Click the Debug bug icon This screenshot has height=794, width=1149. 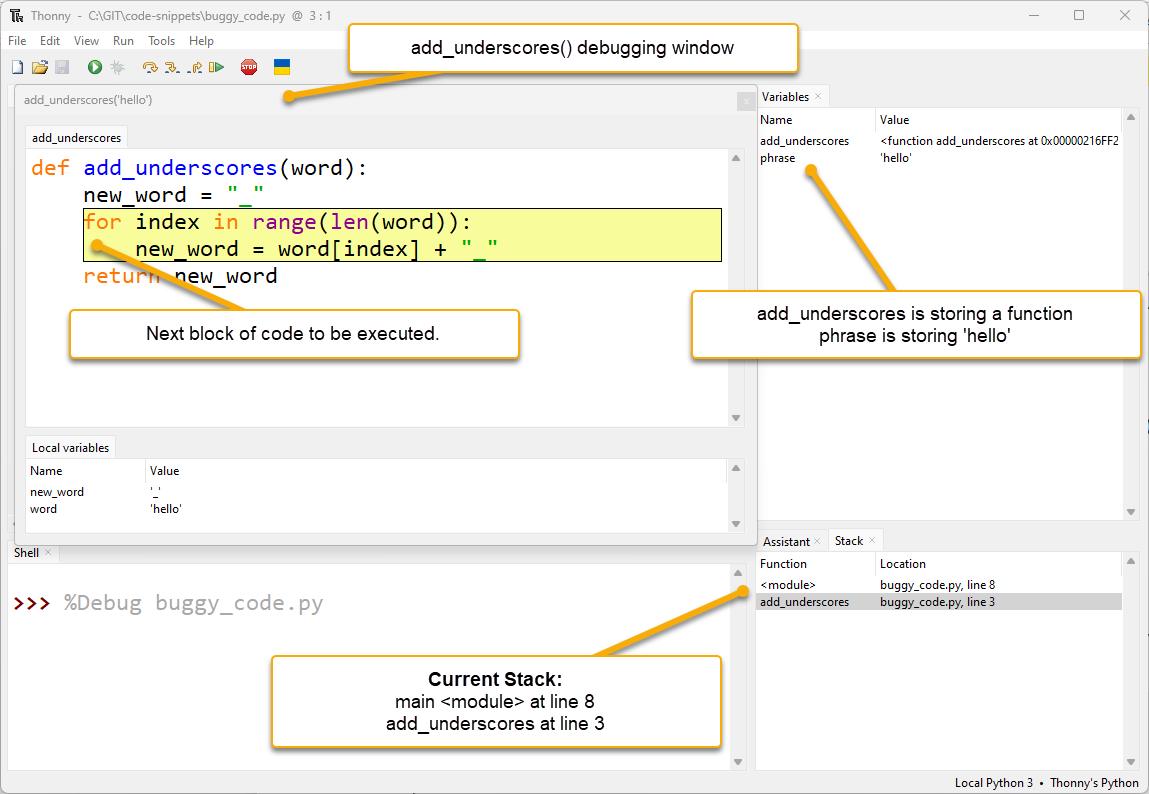pyautogui.click(x=117, y=67)
